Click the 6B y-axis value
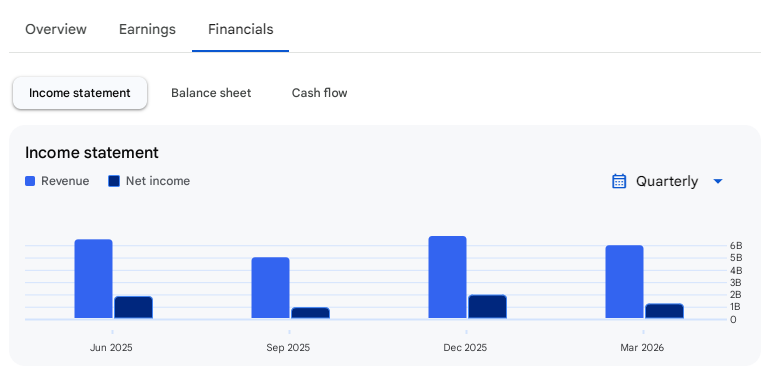The image size is (778, 385). pyautogui.click(x=736, y=246)
